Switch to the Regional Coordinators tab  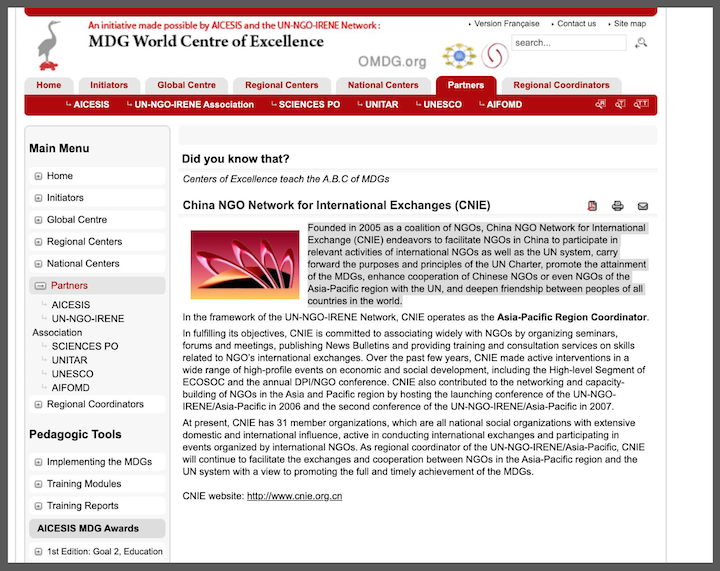pos(560,85)
